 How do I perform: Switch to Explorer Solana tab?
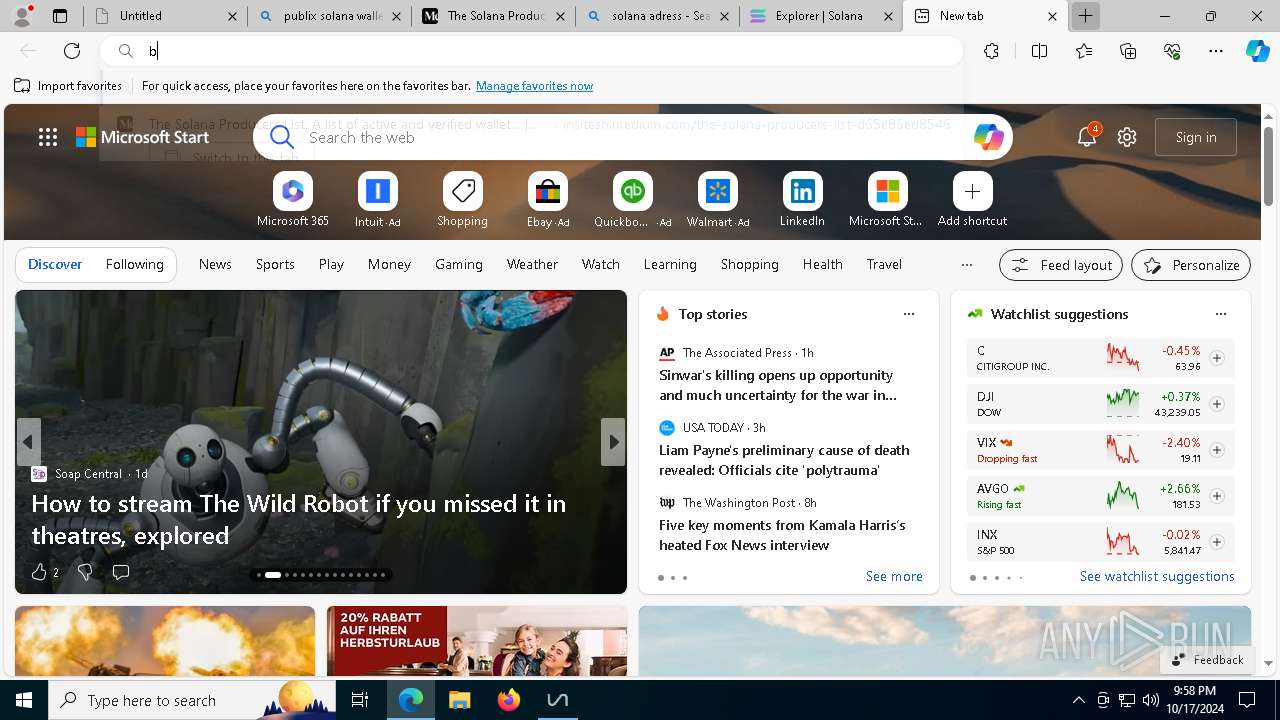coord(821,16)
